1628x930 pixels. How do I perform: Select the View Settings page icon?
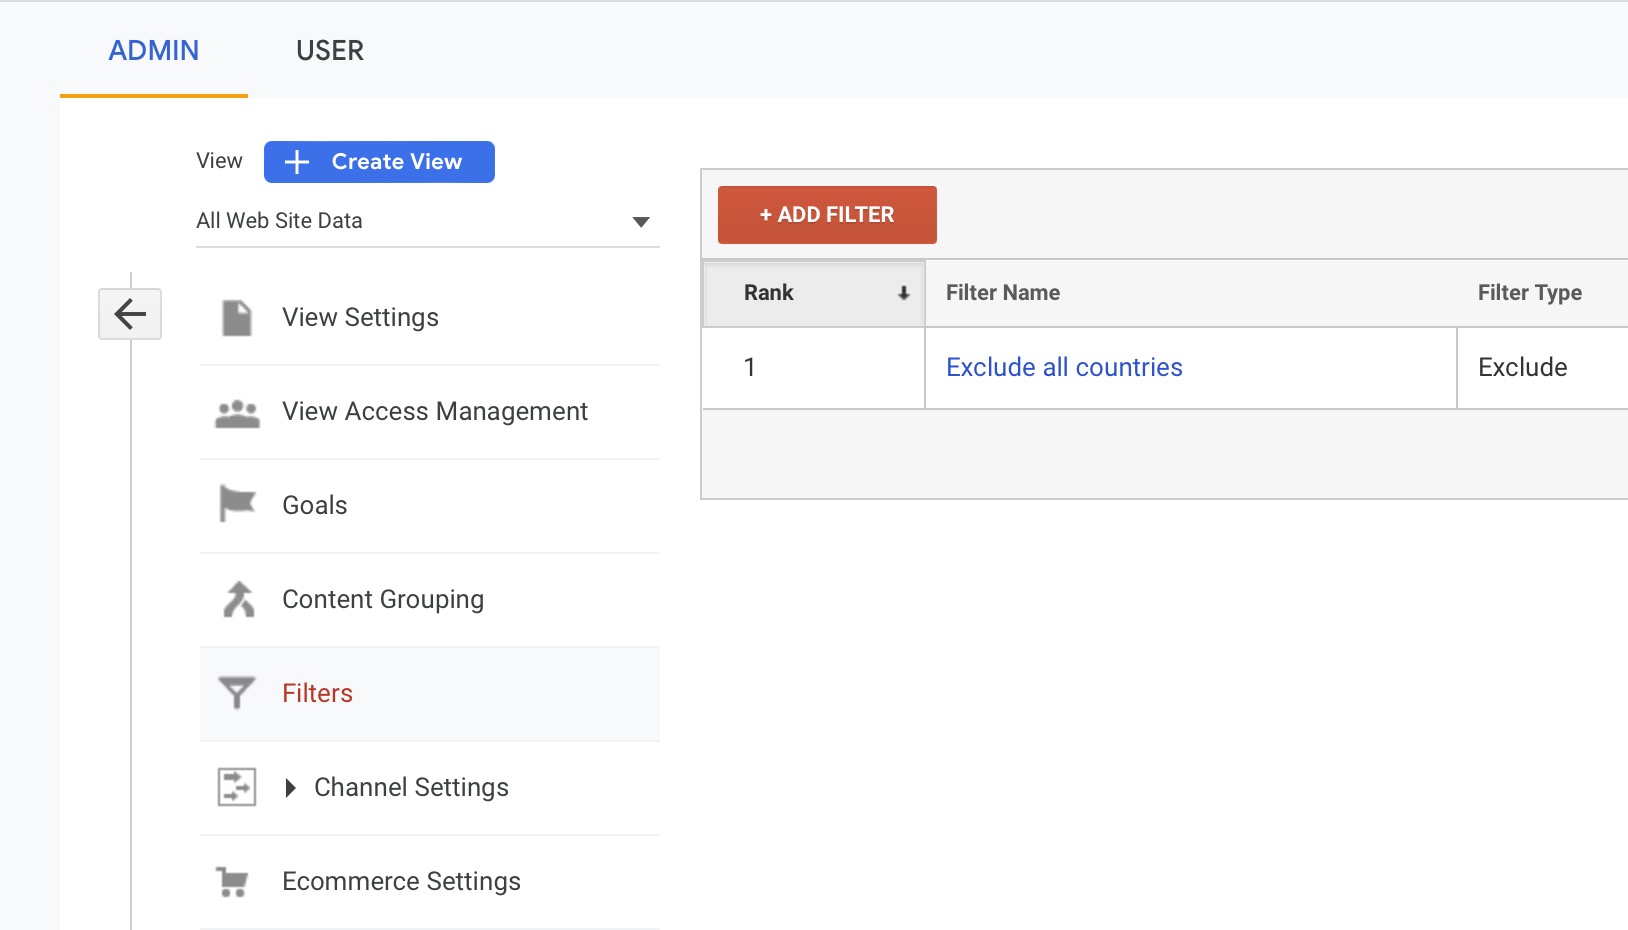tap(237, 316)
